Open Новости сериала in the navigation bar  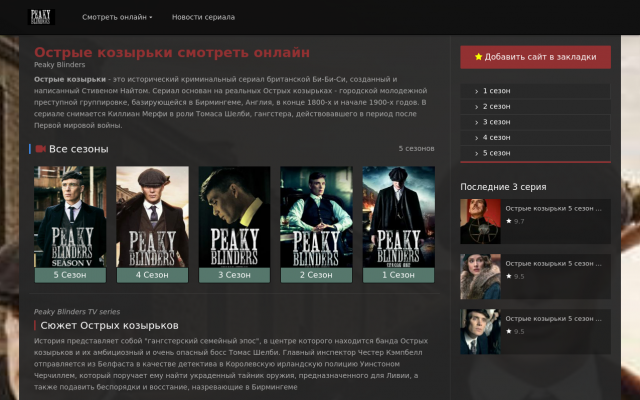tap(203, 17)
